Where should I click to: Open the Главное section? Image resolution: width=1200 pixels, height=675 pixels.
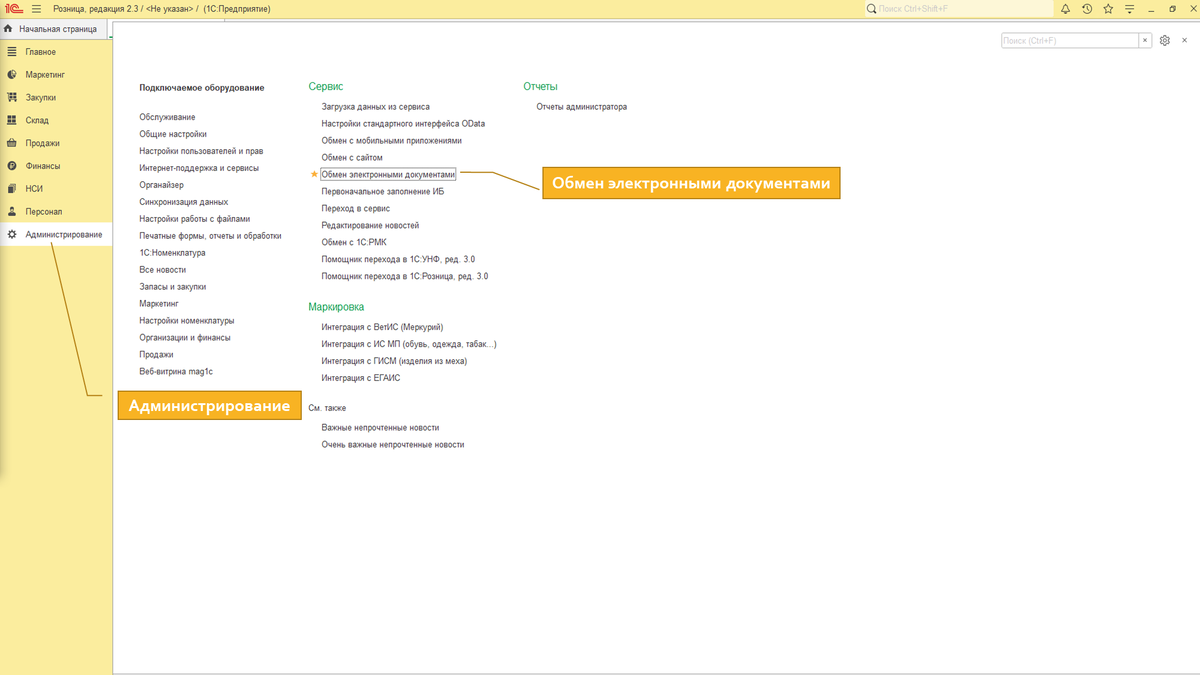(56, 52)
